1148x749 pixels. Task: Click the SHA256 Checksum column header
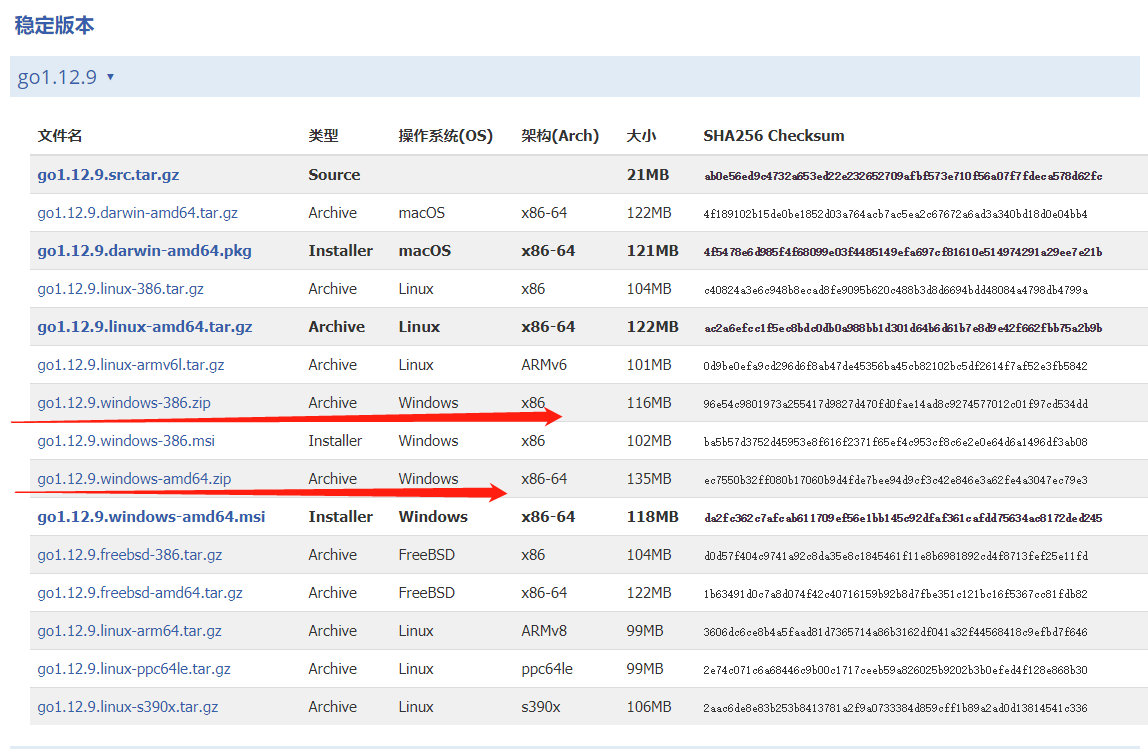point(774,136)
